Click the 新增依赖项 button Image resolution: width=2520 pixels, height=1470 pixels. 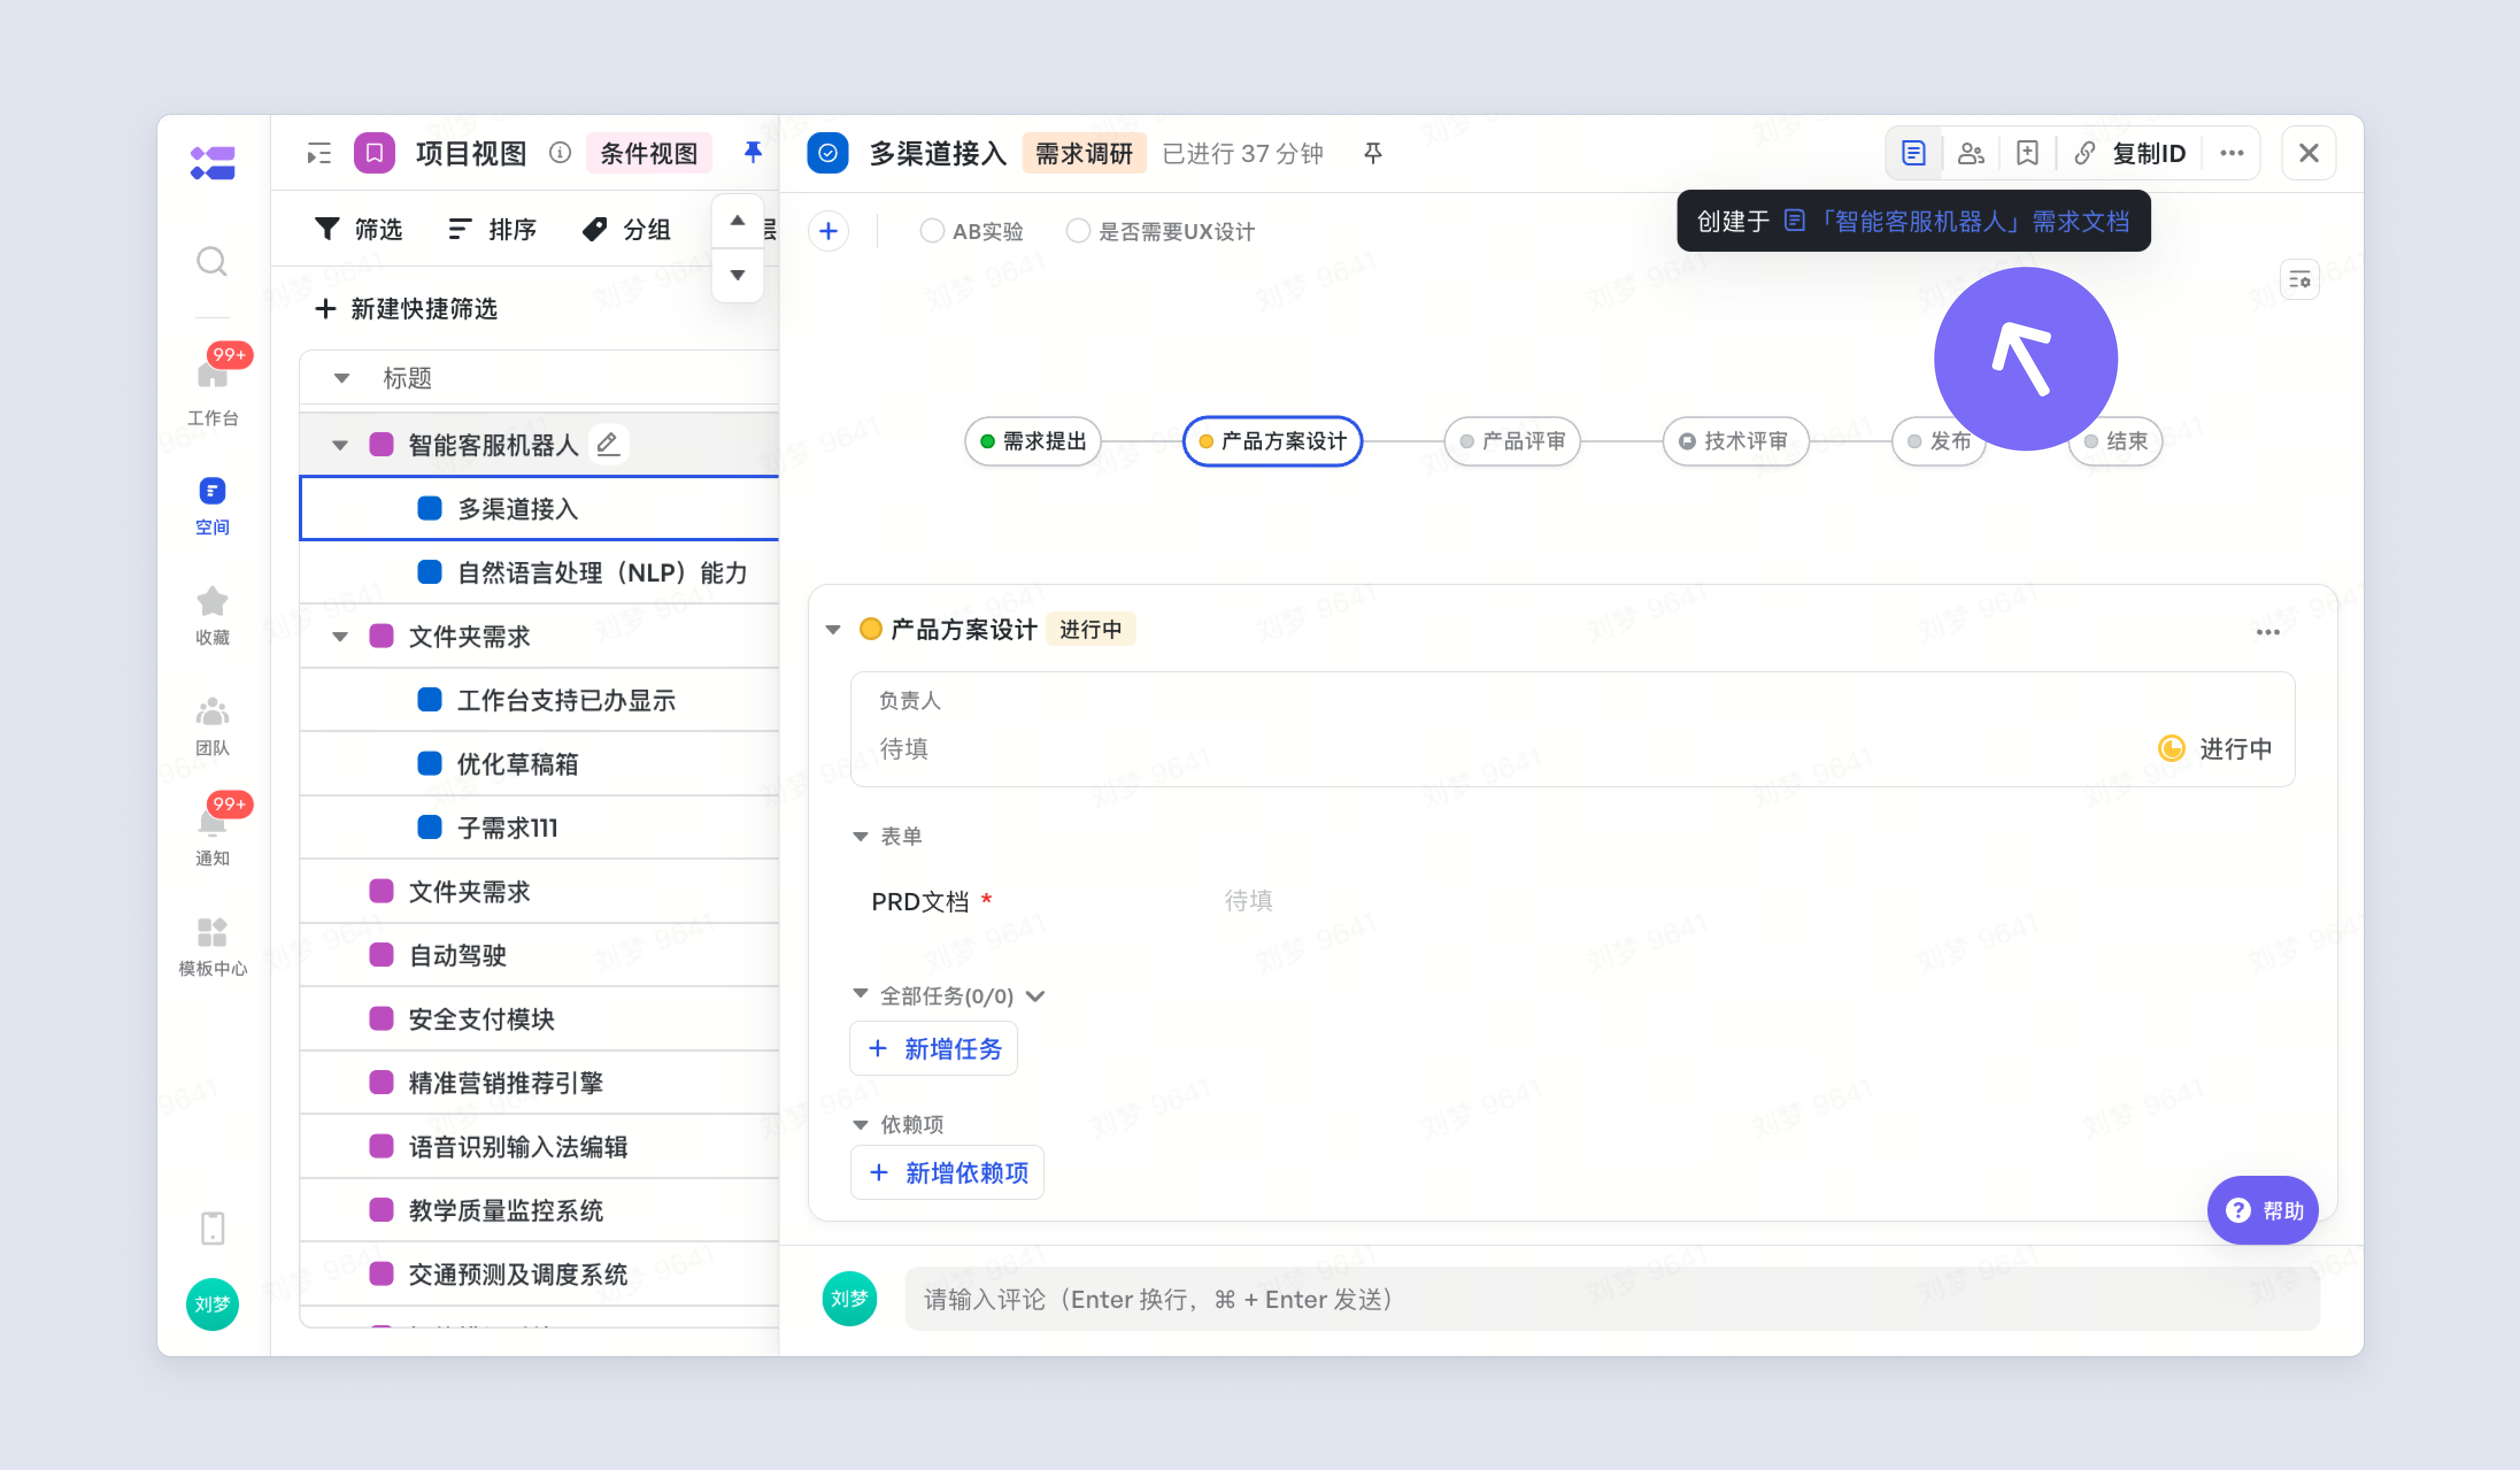click(x=947, y=1172)
